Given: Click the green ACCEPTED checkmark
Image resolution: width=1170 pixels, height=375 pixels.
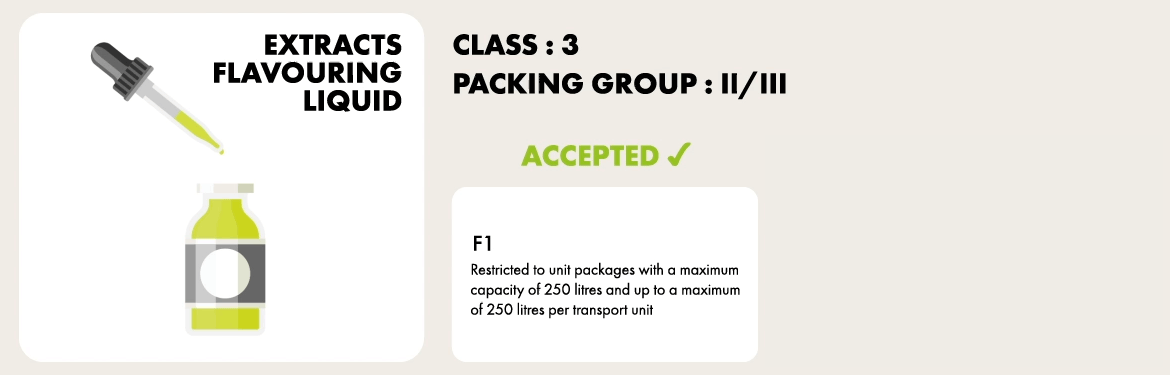Looking at the screenshot, I should point(680,155).
